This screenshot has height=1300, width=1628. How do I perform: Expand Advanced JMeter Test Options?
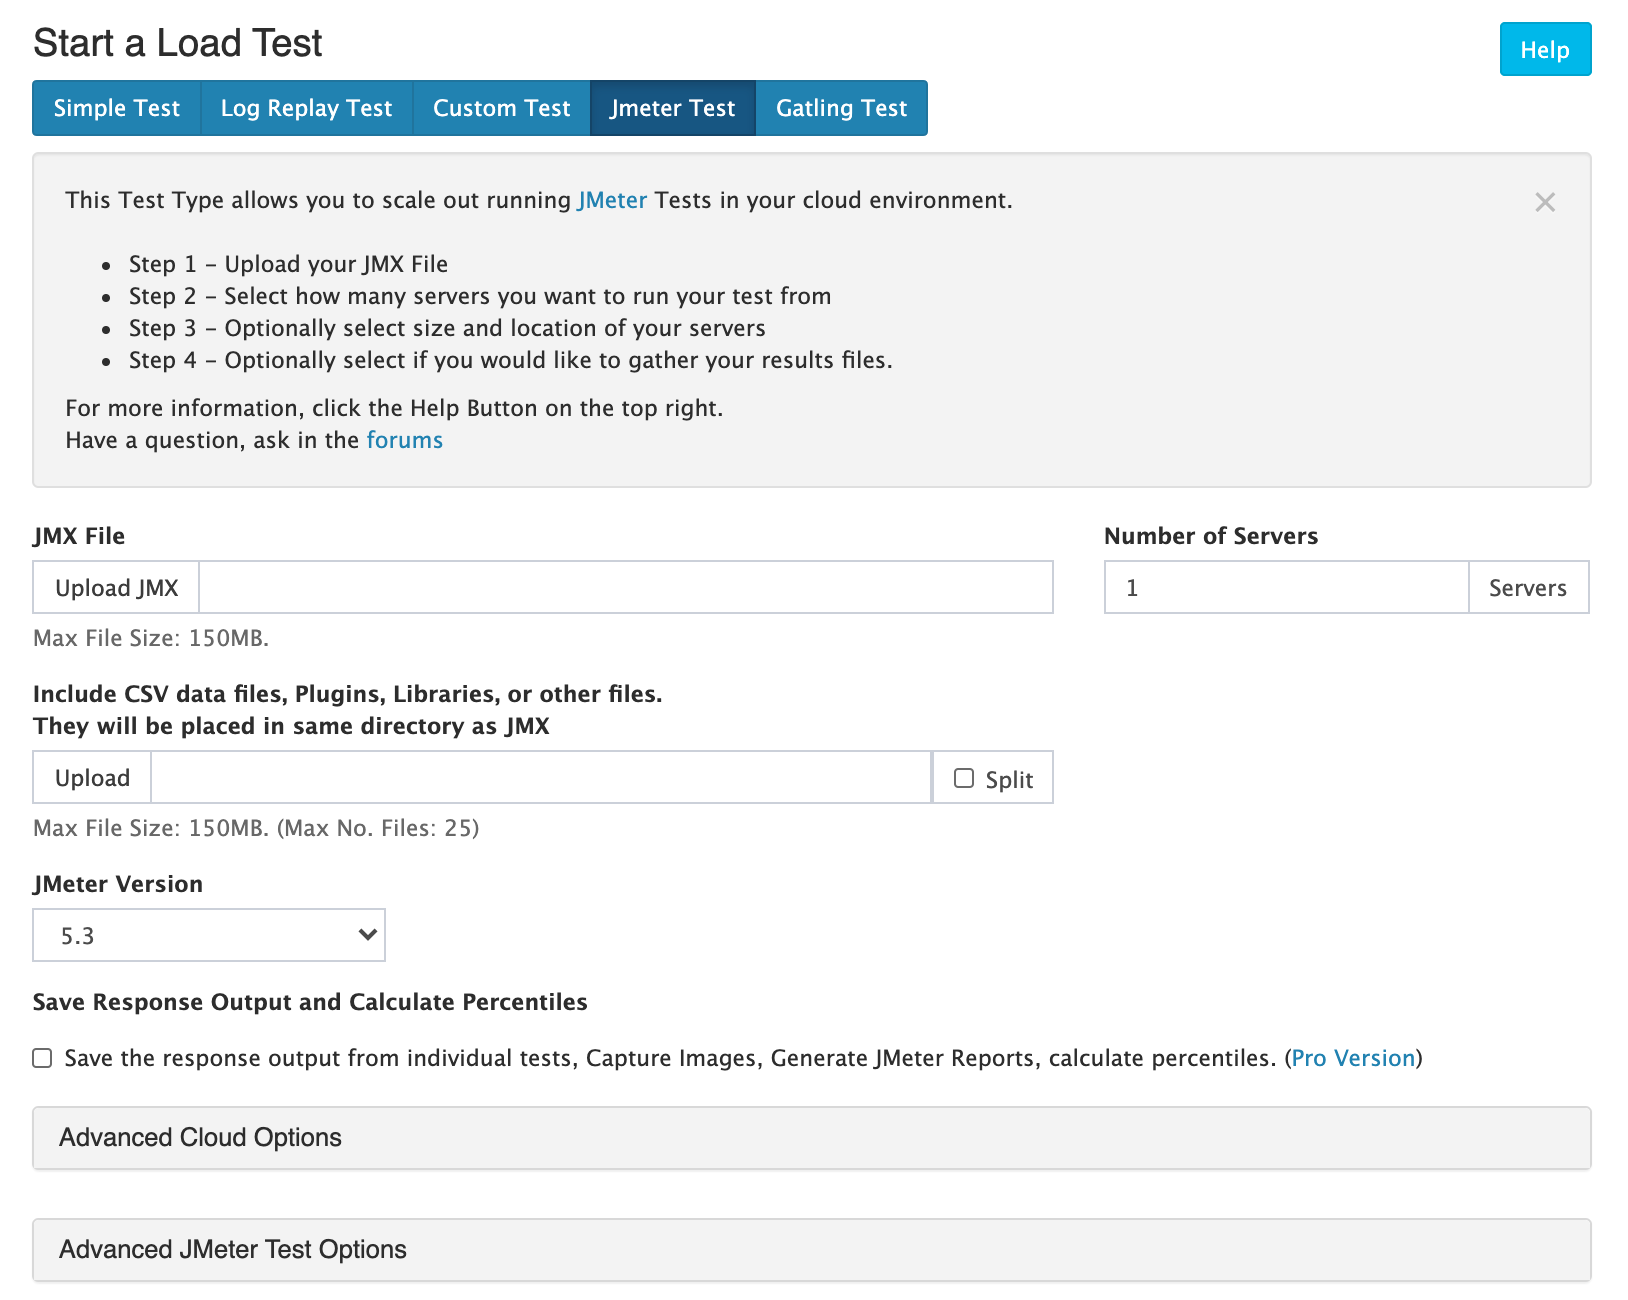tap(812, 1250)
